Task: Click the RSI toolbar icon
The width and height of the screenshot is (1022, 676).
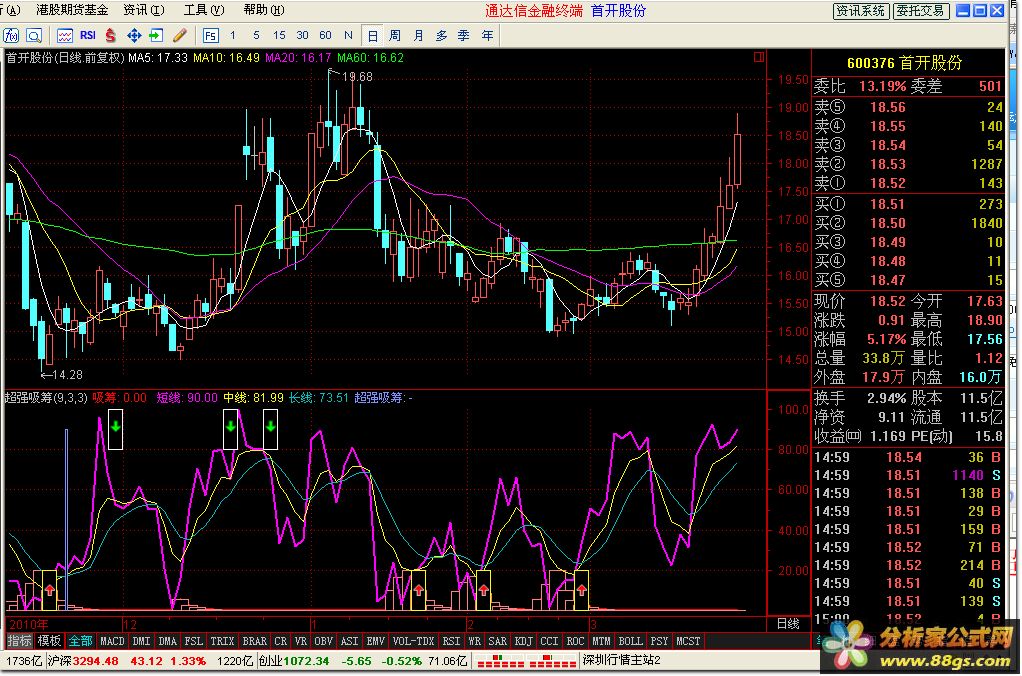Action: pyautogui.click(x=88, y=35)
